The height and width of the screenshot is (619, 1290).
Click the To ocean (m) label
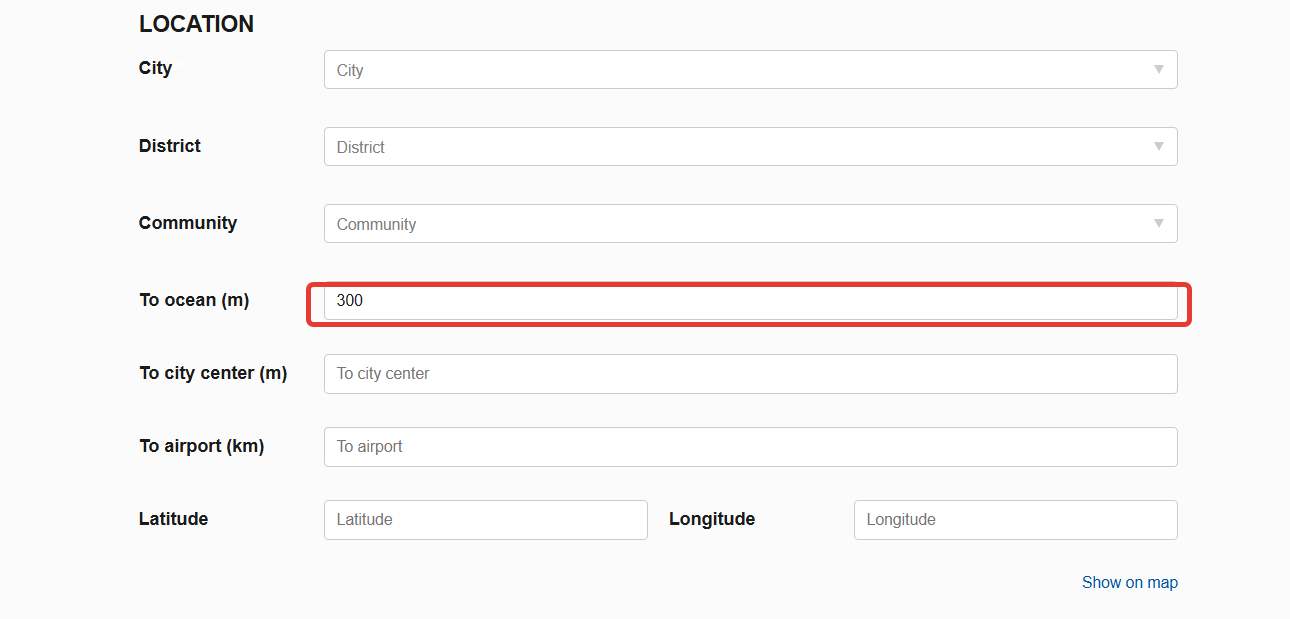pyautogui.click(x=194, y=300)
